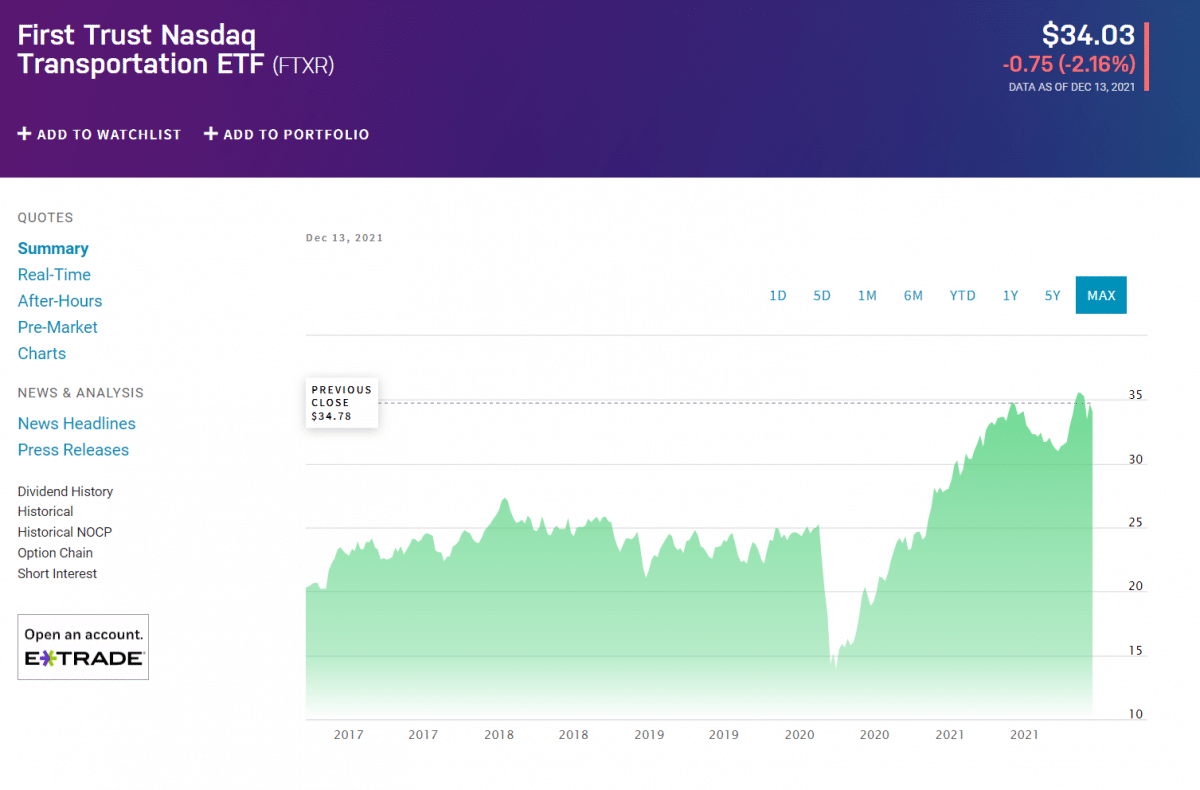The width and height of the screenshot is (1200, 790).
Task: Open News Headlines
Action: [x=77, y=423]
